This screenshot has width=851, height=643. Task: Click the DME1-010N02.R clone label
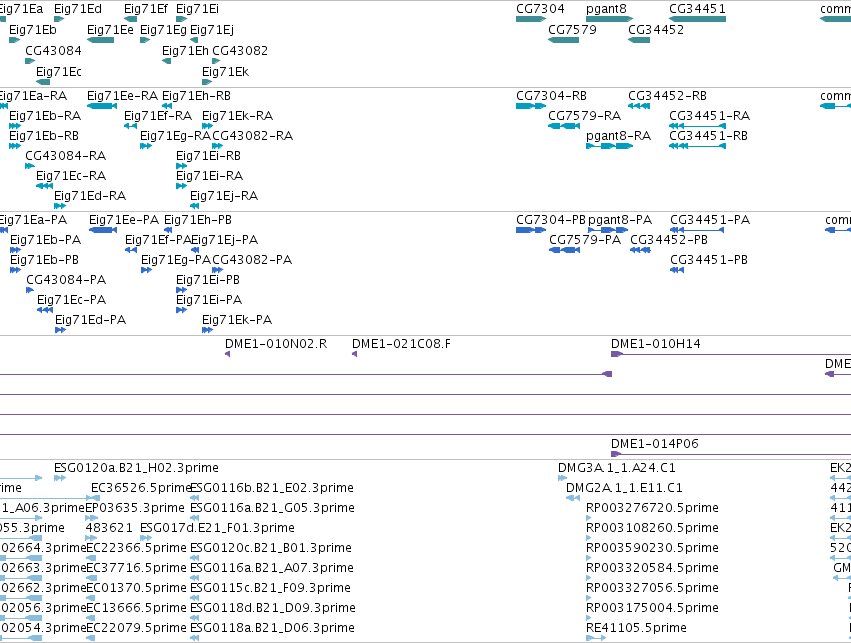tap(276, 344)
